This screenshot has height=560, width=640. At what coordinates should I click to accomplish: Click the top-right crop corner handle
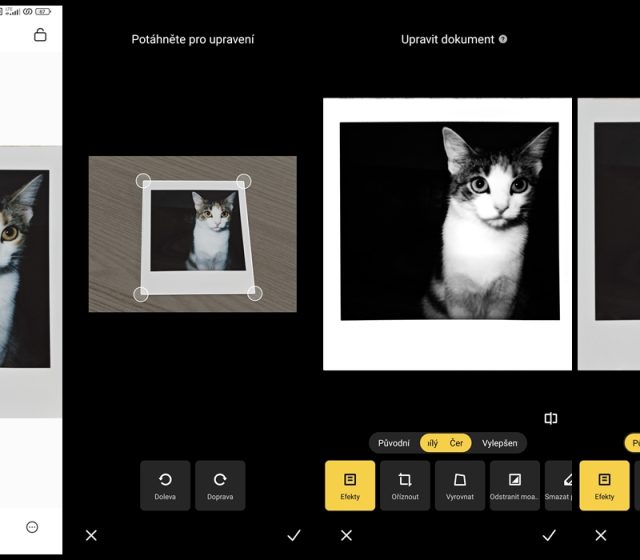243,182
